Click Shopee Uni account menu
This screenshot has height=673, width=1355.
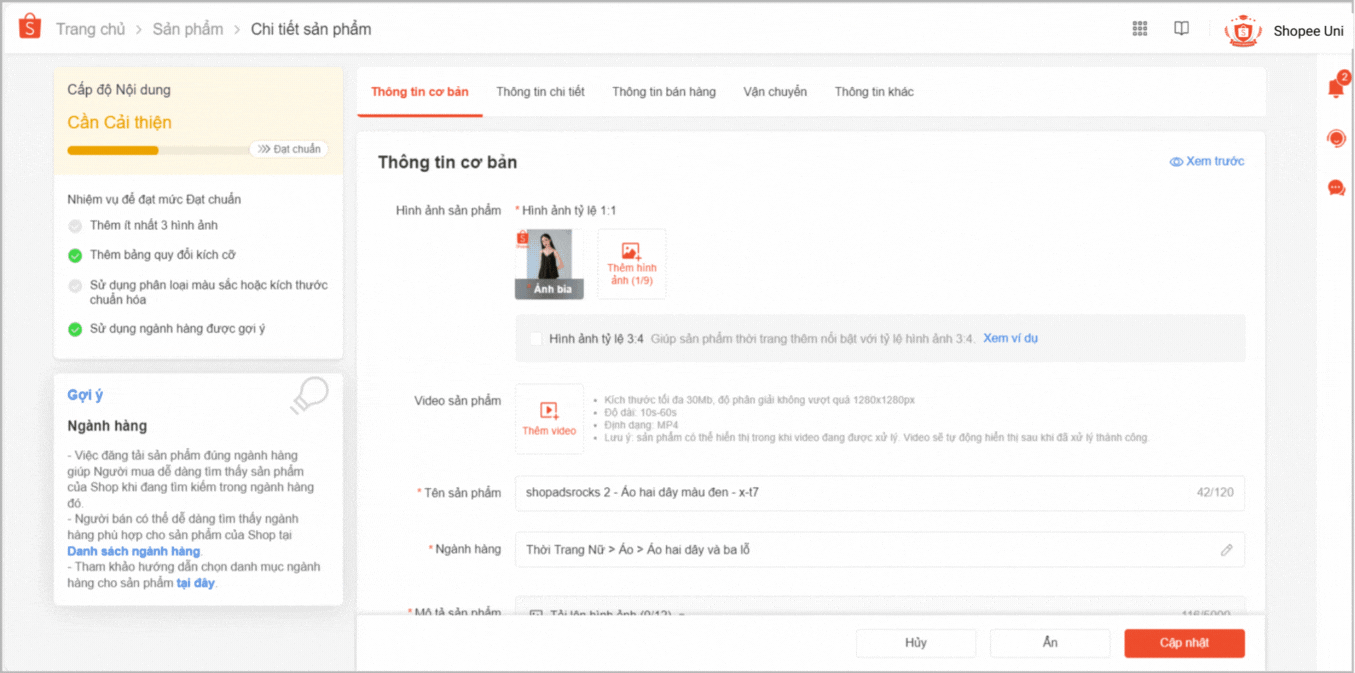pos(1285,31)
